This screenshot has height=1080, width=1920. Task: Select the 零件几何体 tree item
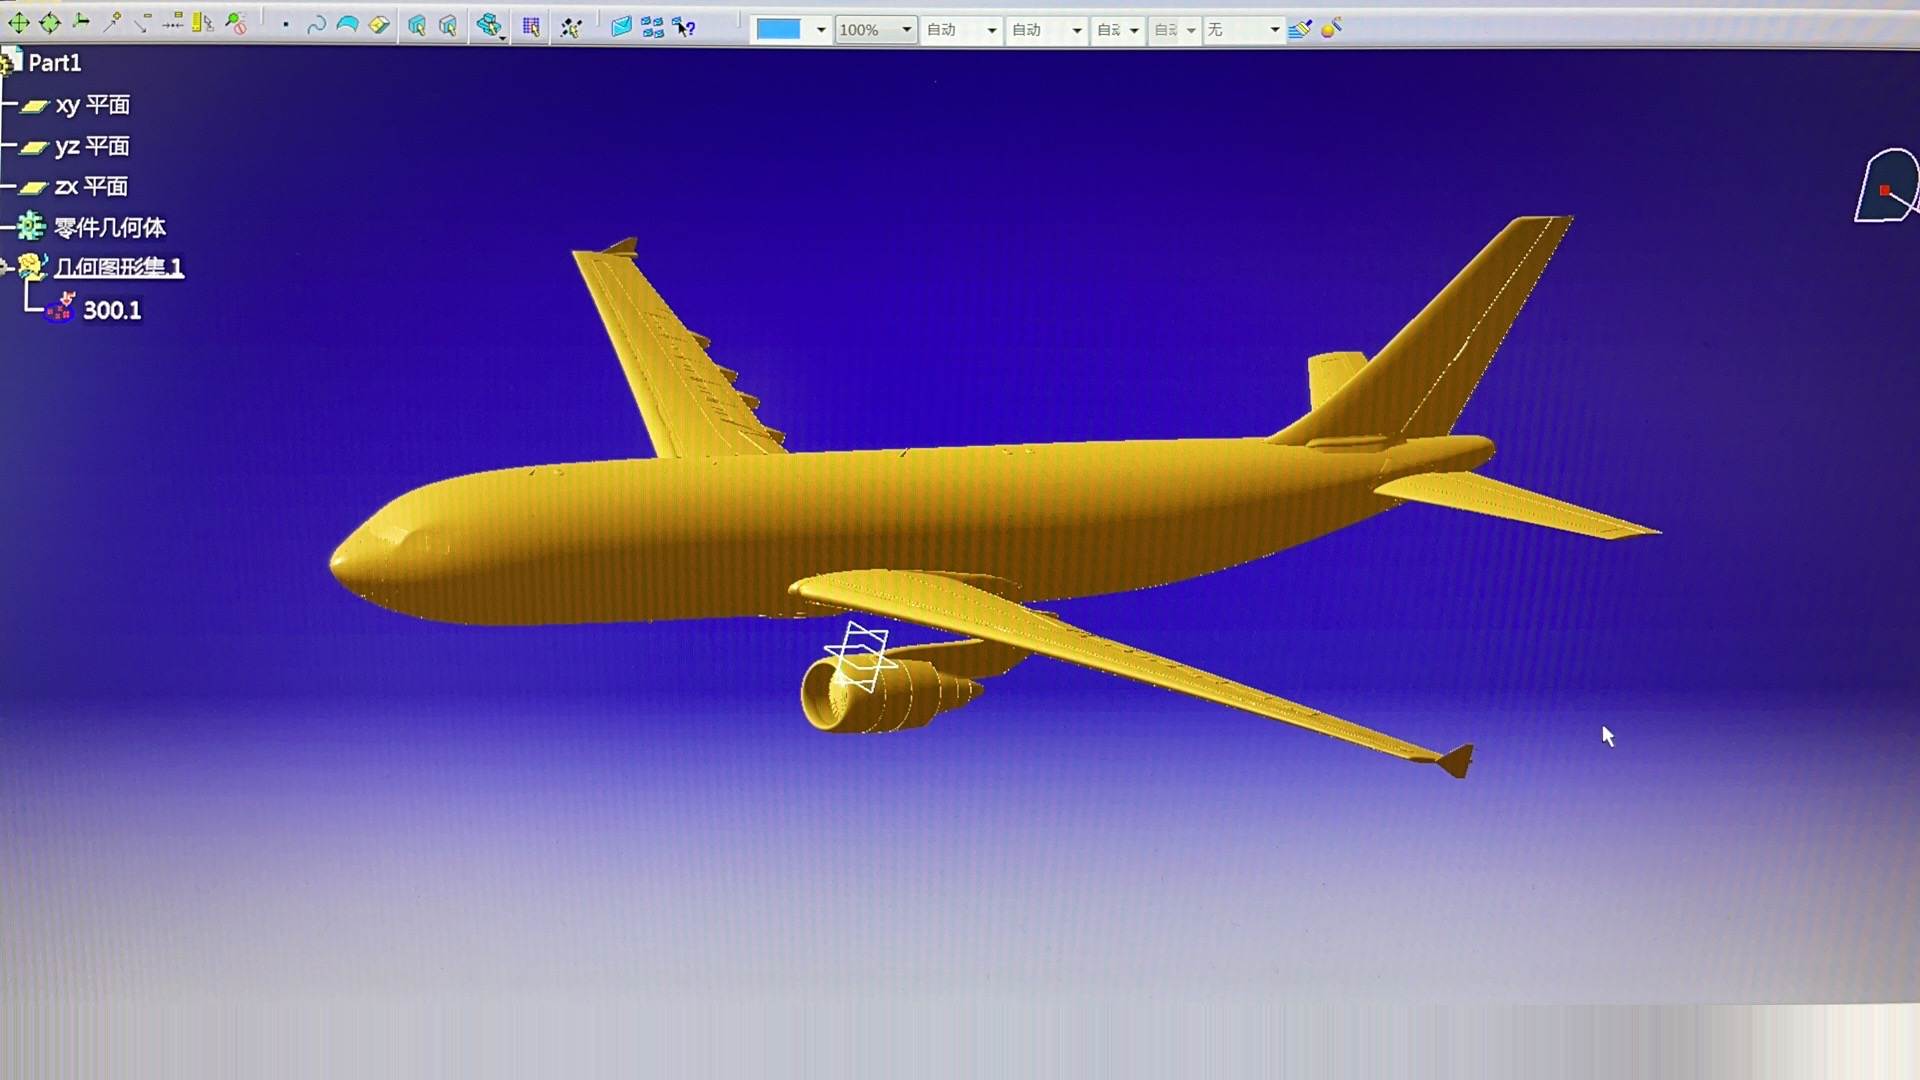click(x=109, y=228)
